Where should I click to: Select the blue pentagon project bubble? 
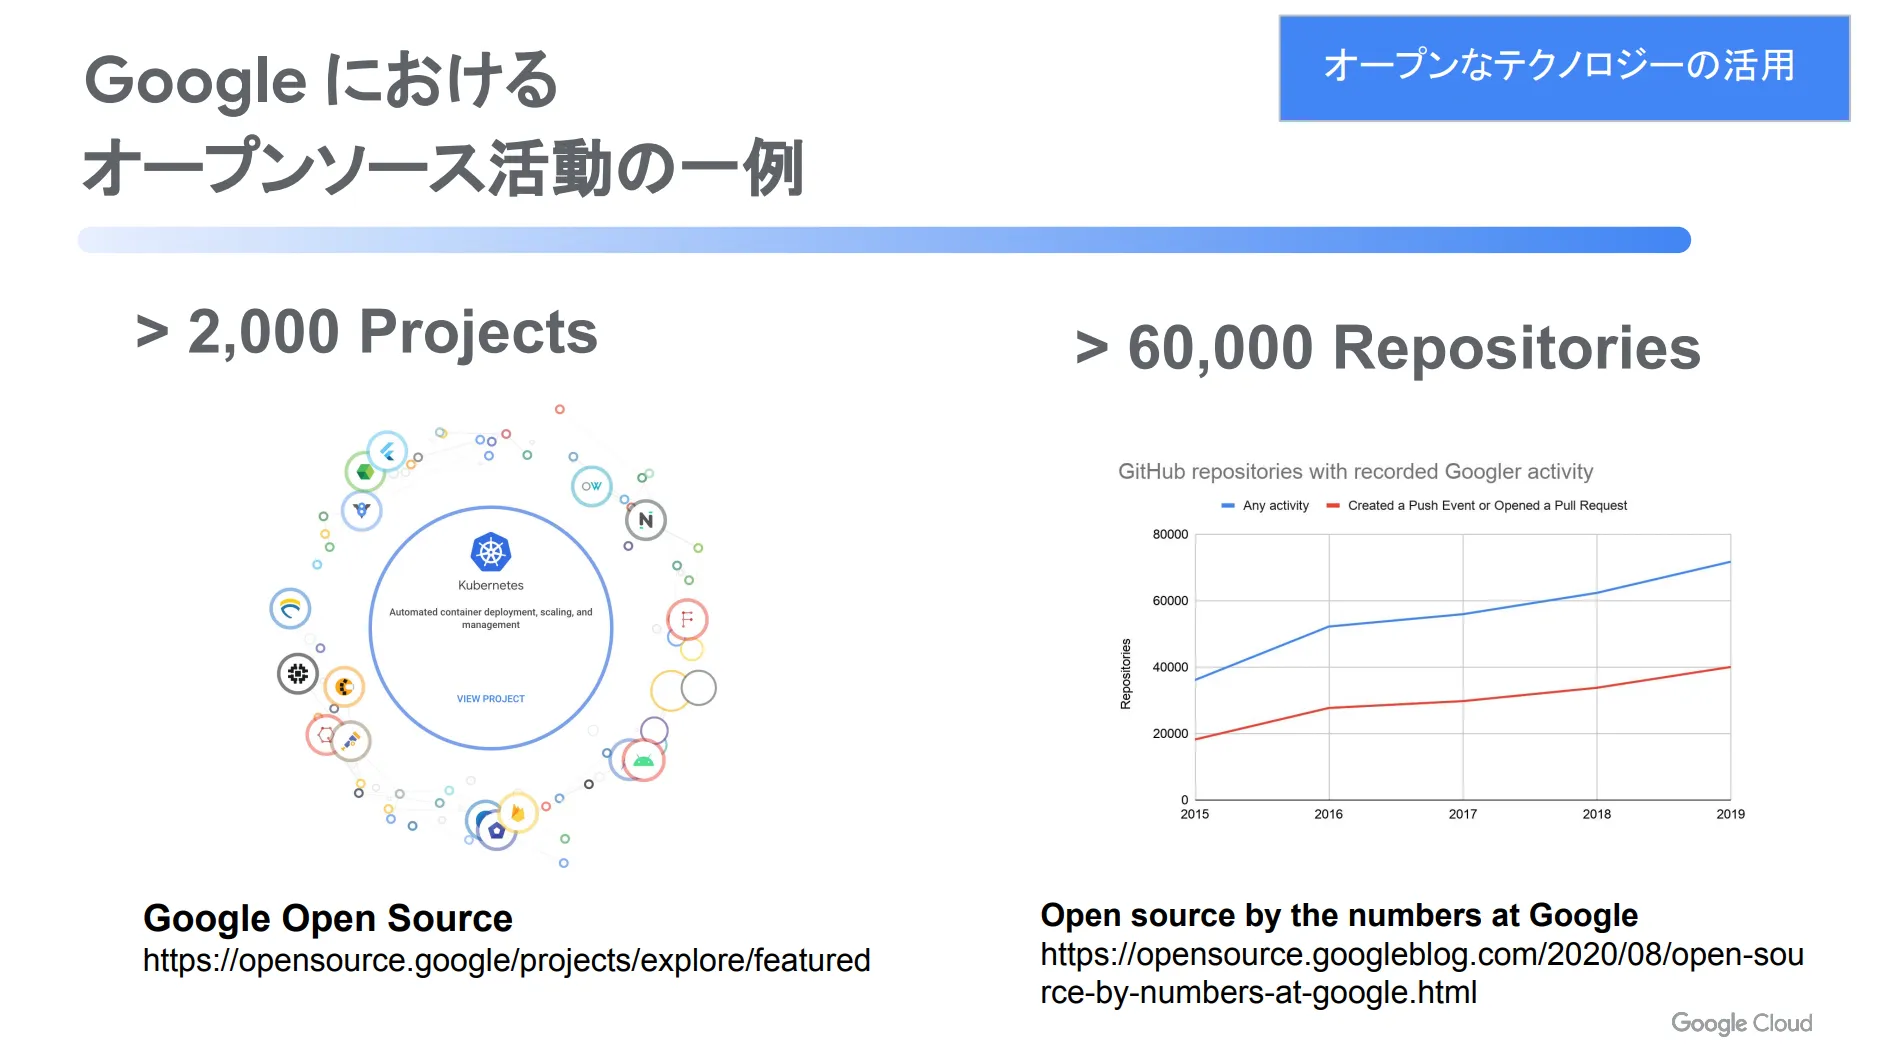click(497, 830)
